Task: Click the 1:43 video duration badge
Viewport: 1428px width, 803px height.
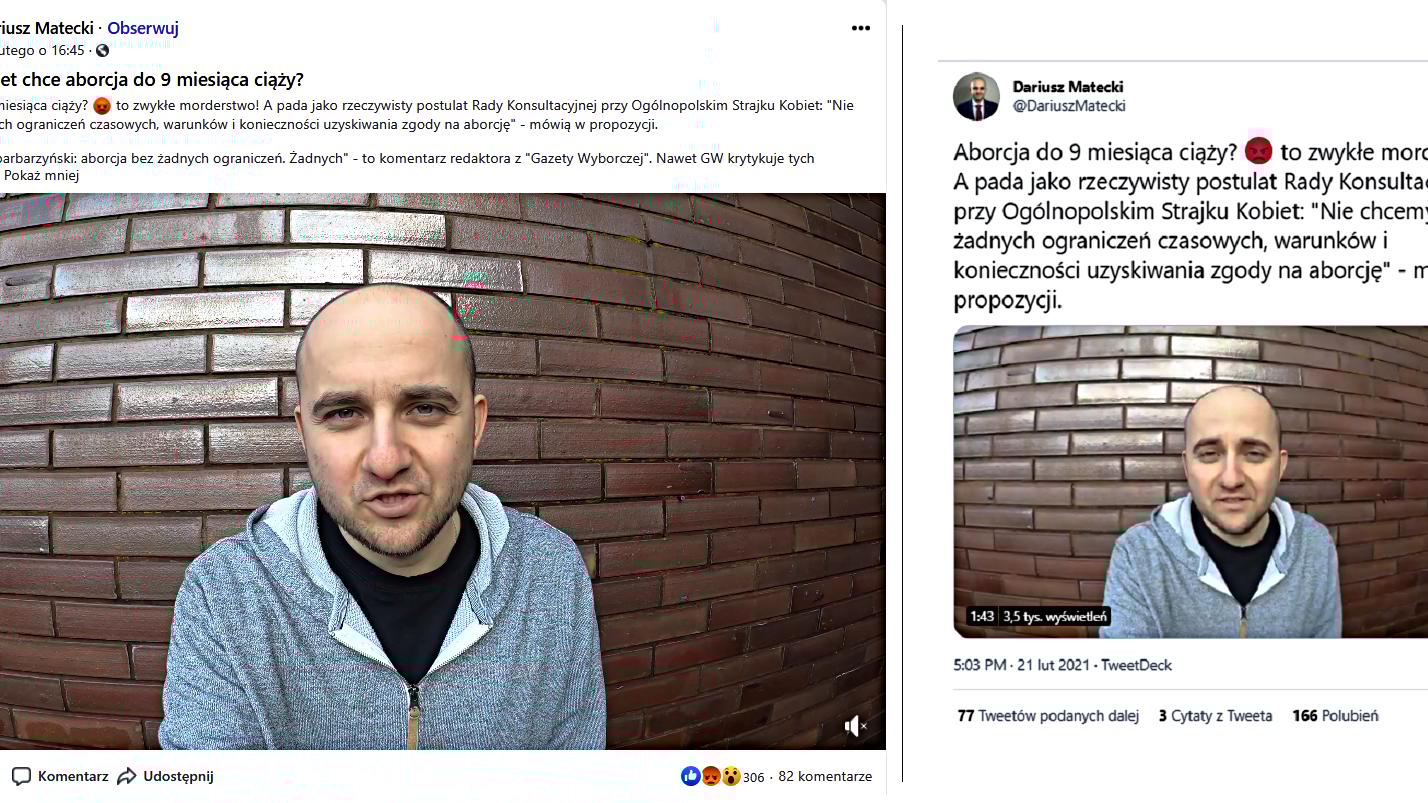Action: (981, 617)
